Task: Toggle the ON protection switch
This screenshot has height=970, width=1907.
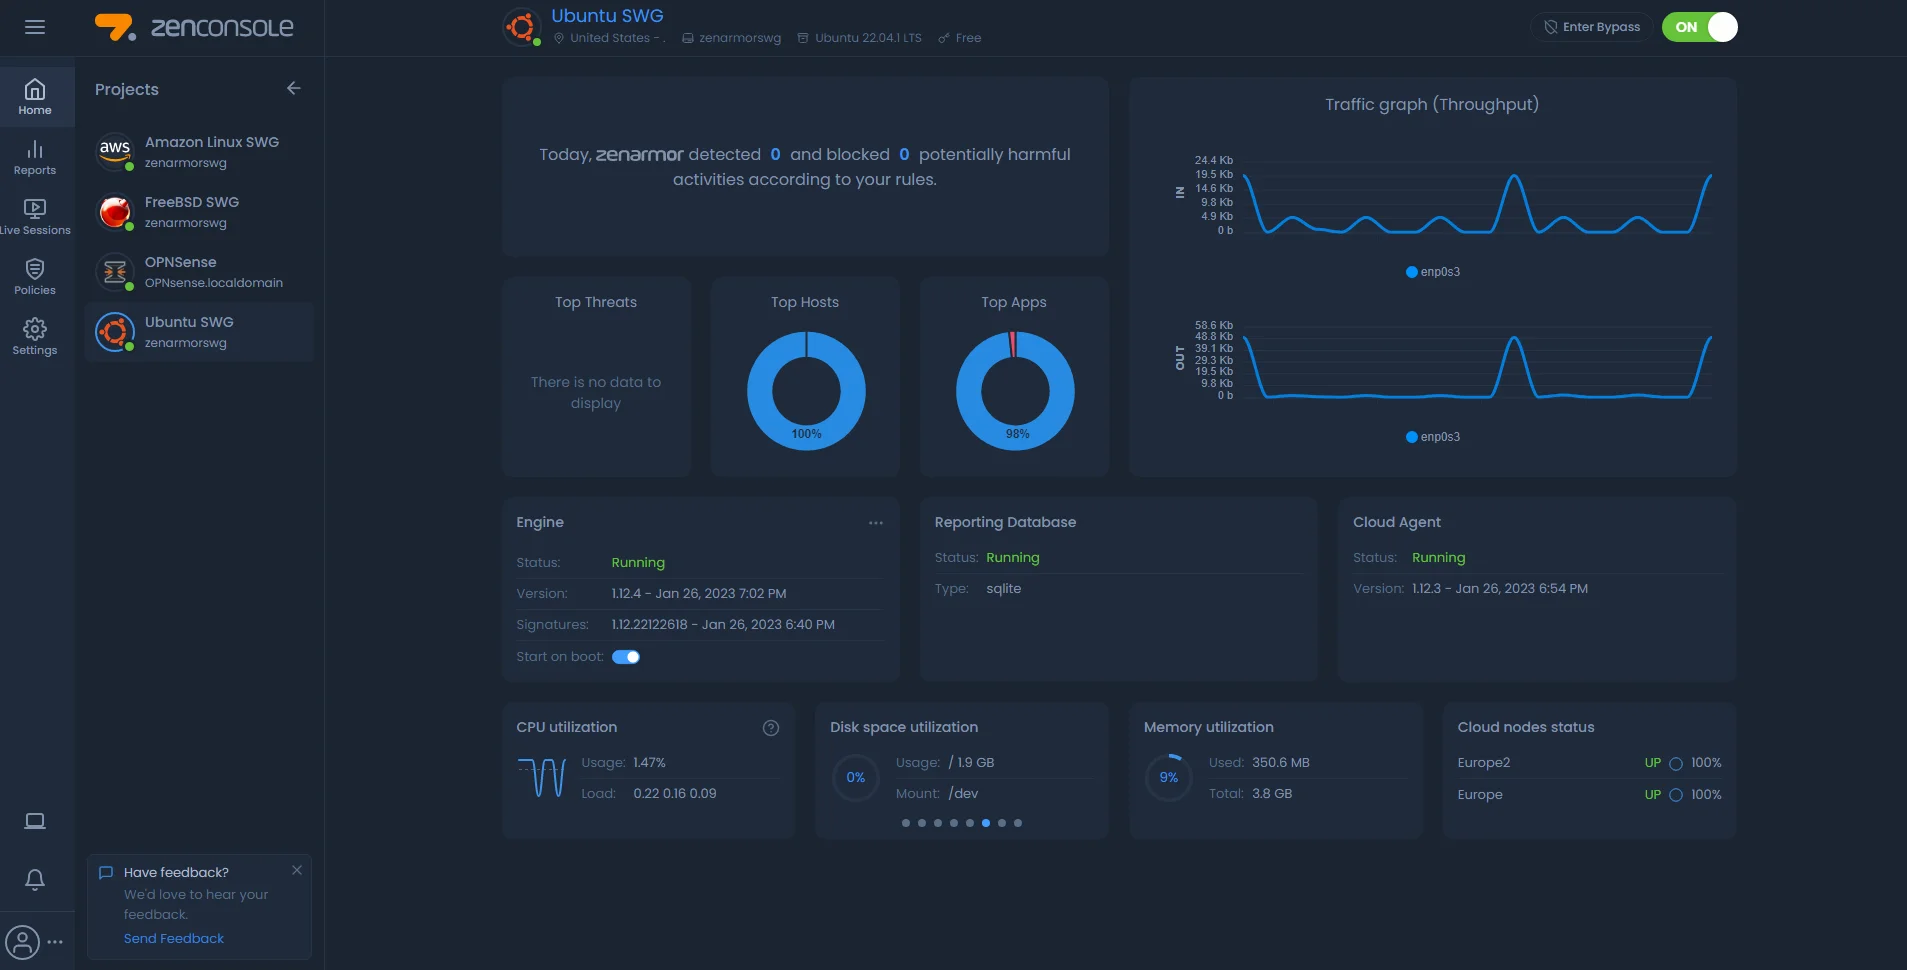Action: tap(1700, 27)
